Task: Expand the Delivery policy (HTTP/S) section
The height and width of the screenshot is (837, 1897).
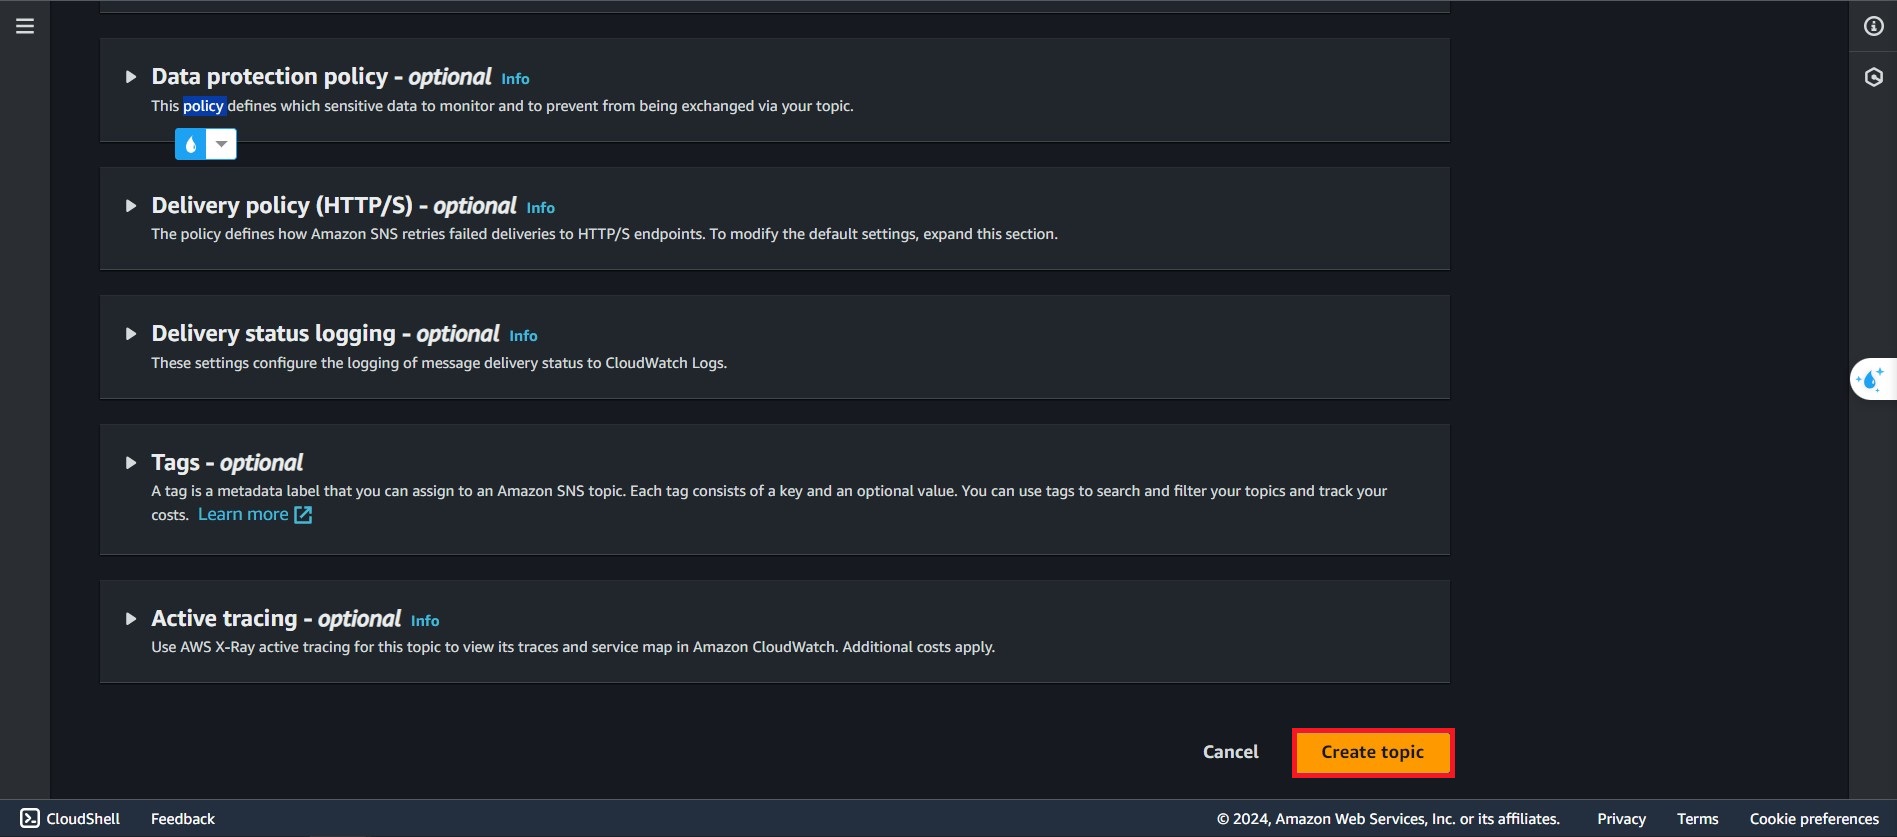Action: pyautogui.click(x=130, y=206)
